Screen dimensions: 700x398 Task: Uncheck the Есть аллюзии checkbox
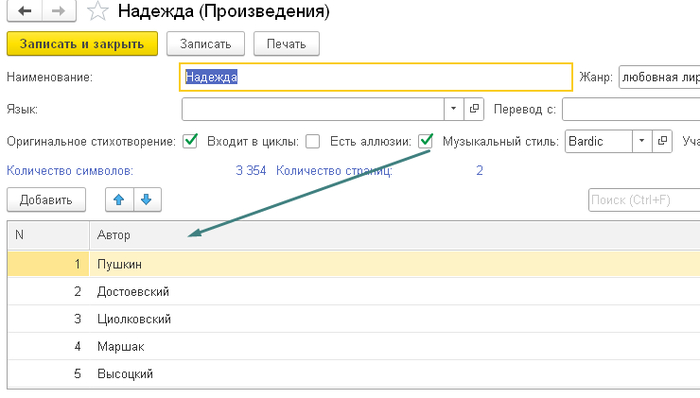click(426, 141)
